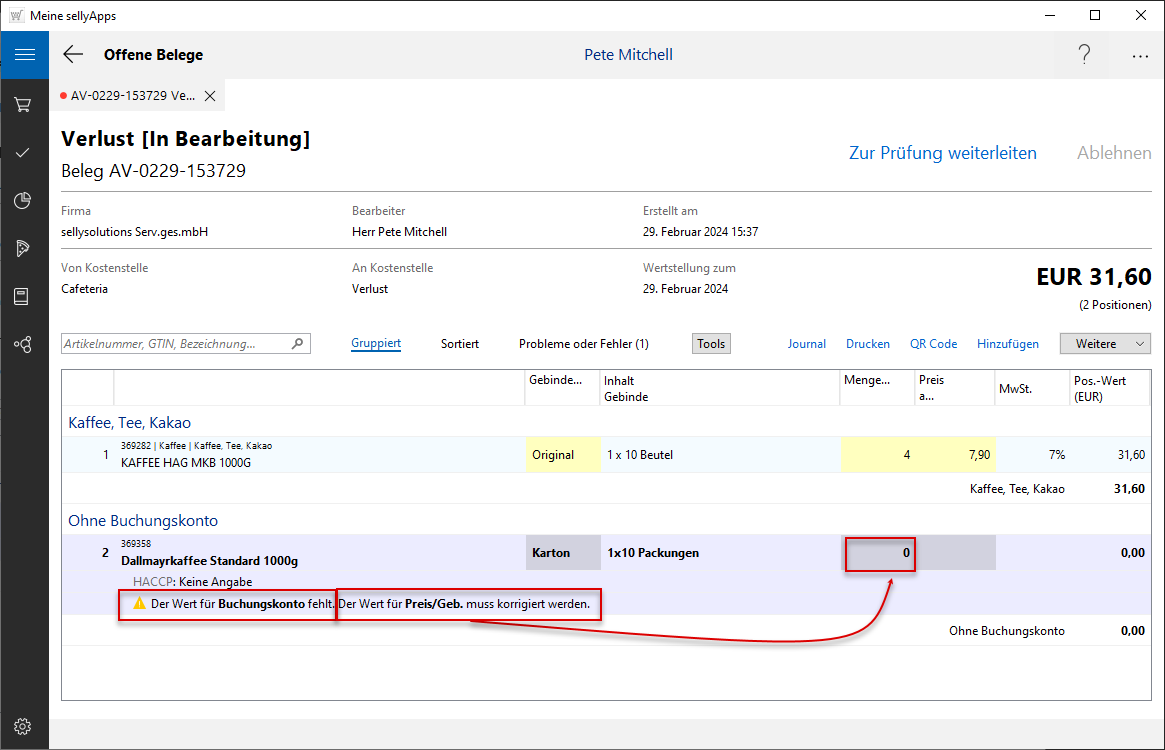Click Zur Prüfung weiterleiten

[942, 153]
